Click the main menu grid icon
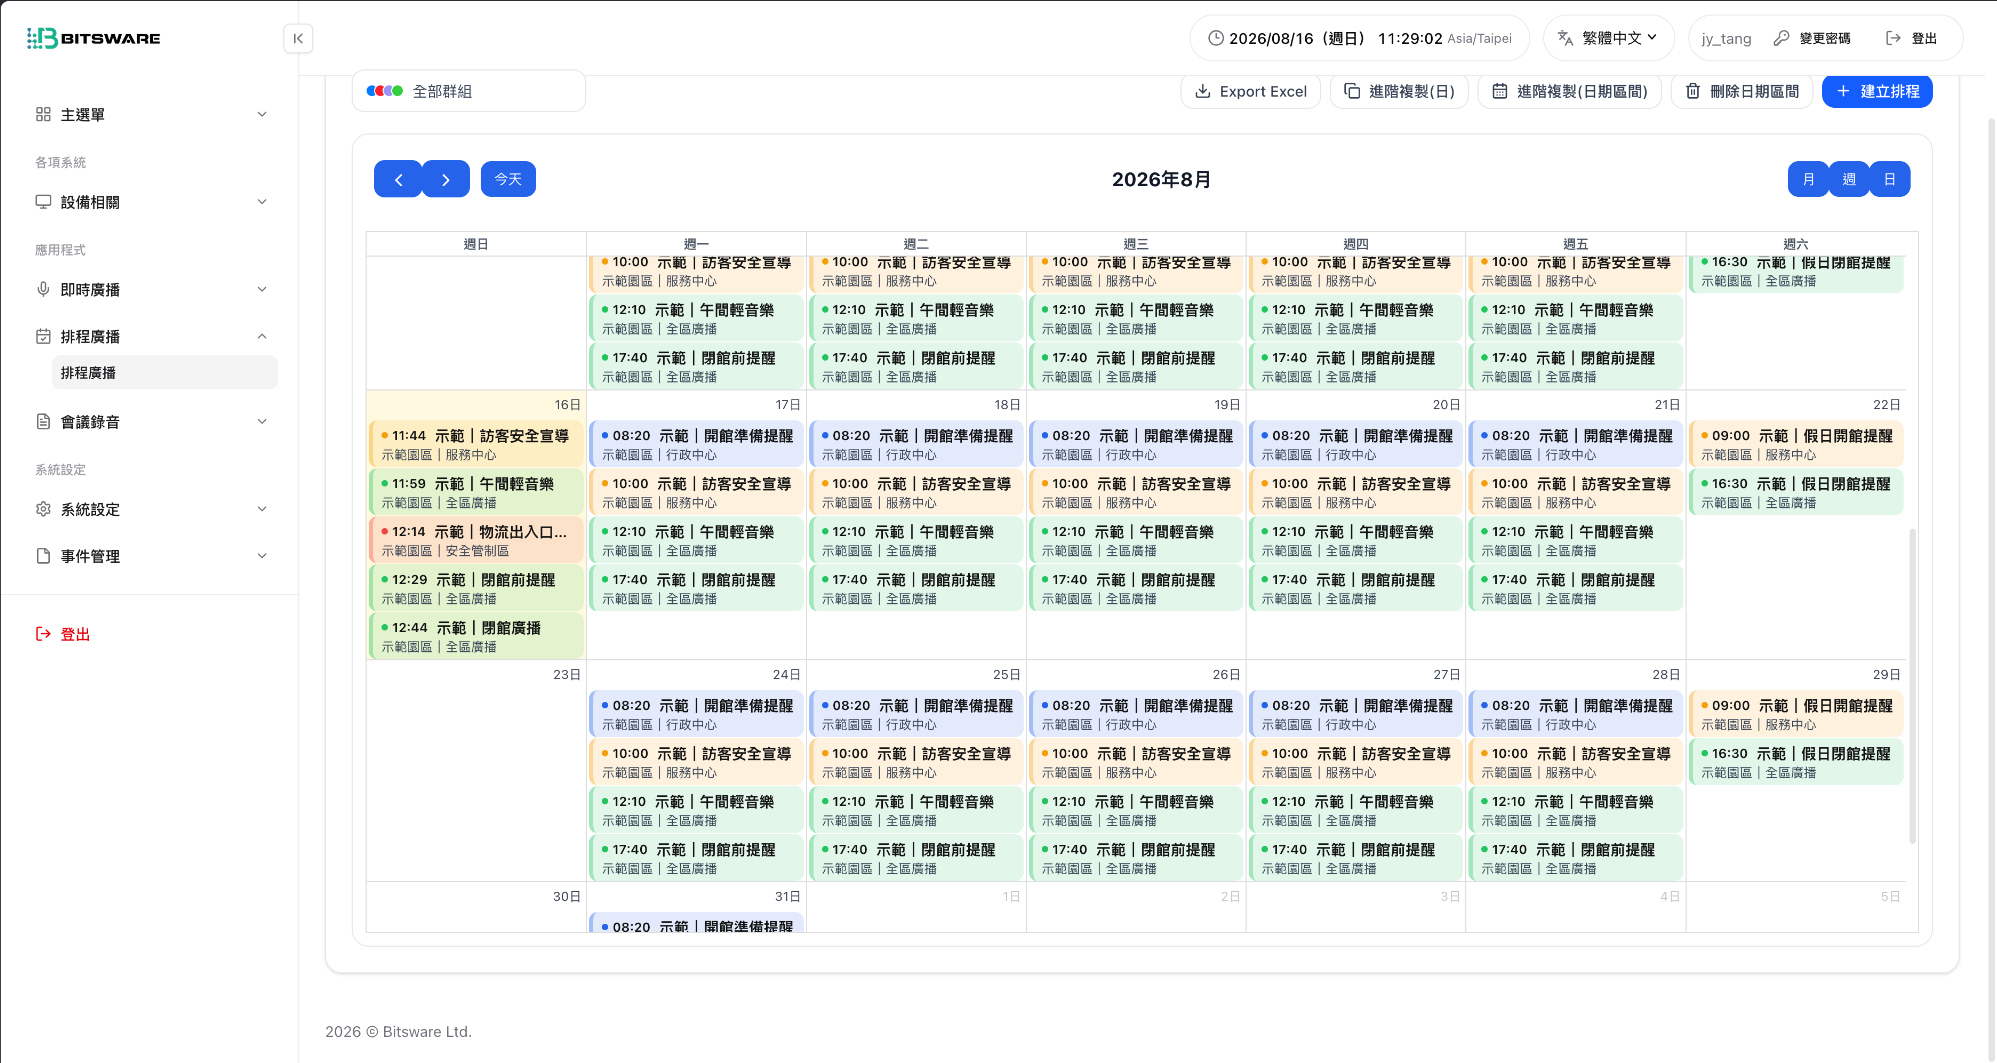Image resolution: width=1997 pixels, height=1063 pixels. coord(43,114)
